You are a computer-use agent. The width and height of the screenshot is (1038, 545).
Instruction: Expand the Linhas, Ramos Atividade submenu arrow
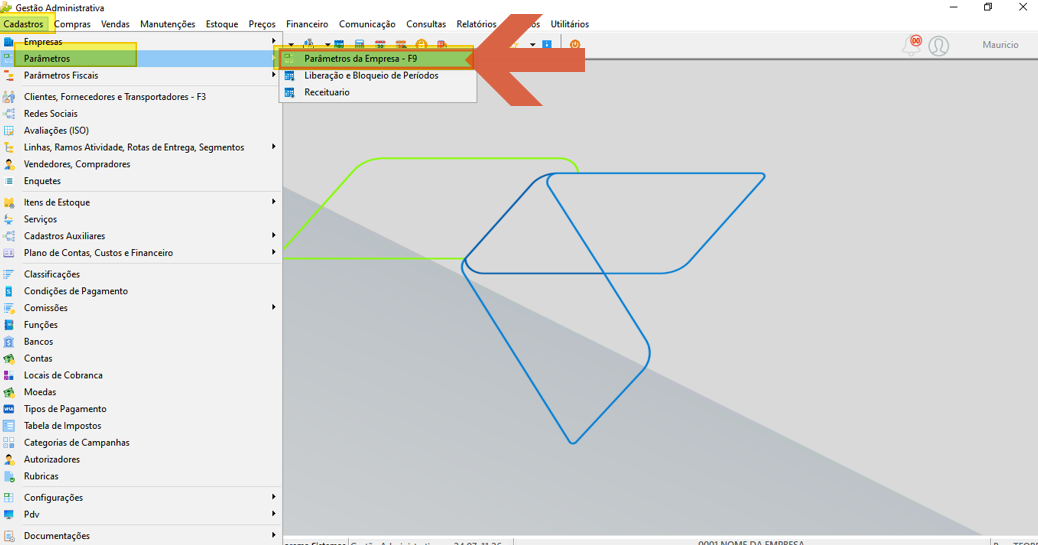tap(273, 147)
